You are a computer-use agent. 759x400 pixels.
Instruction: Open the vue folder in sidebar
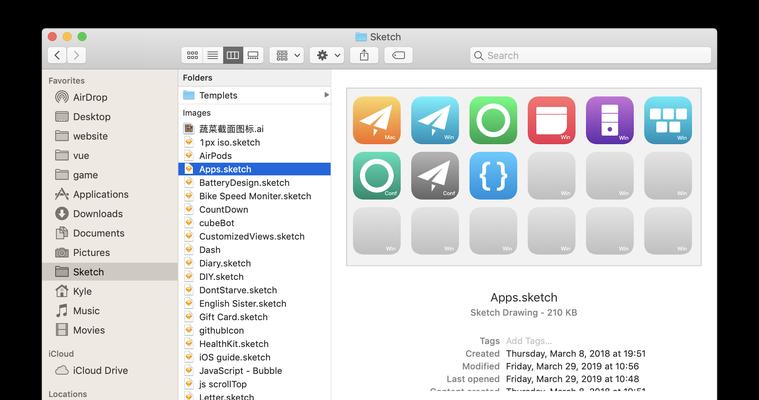(x=110, y=155)
